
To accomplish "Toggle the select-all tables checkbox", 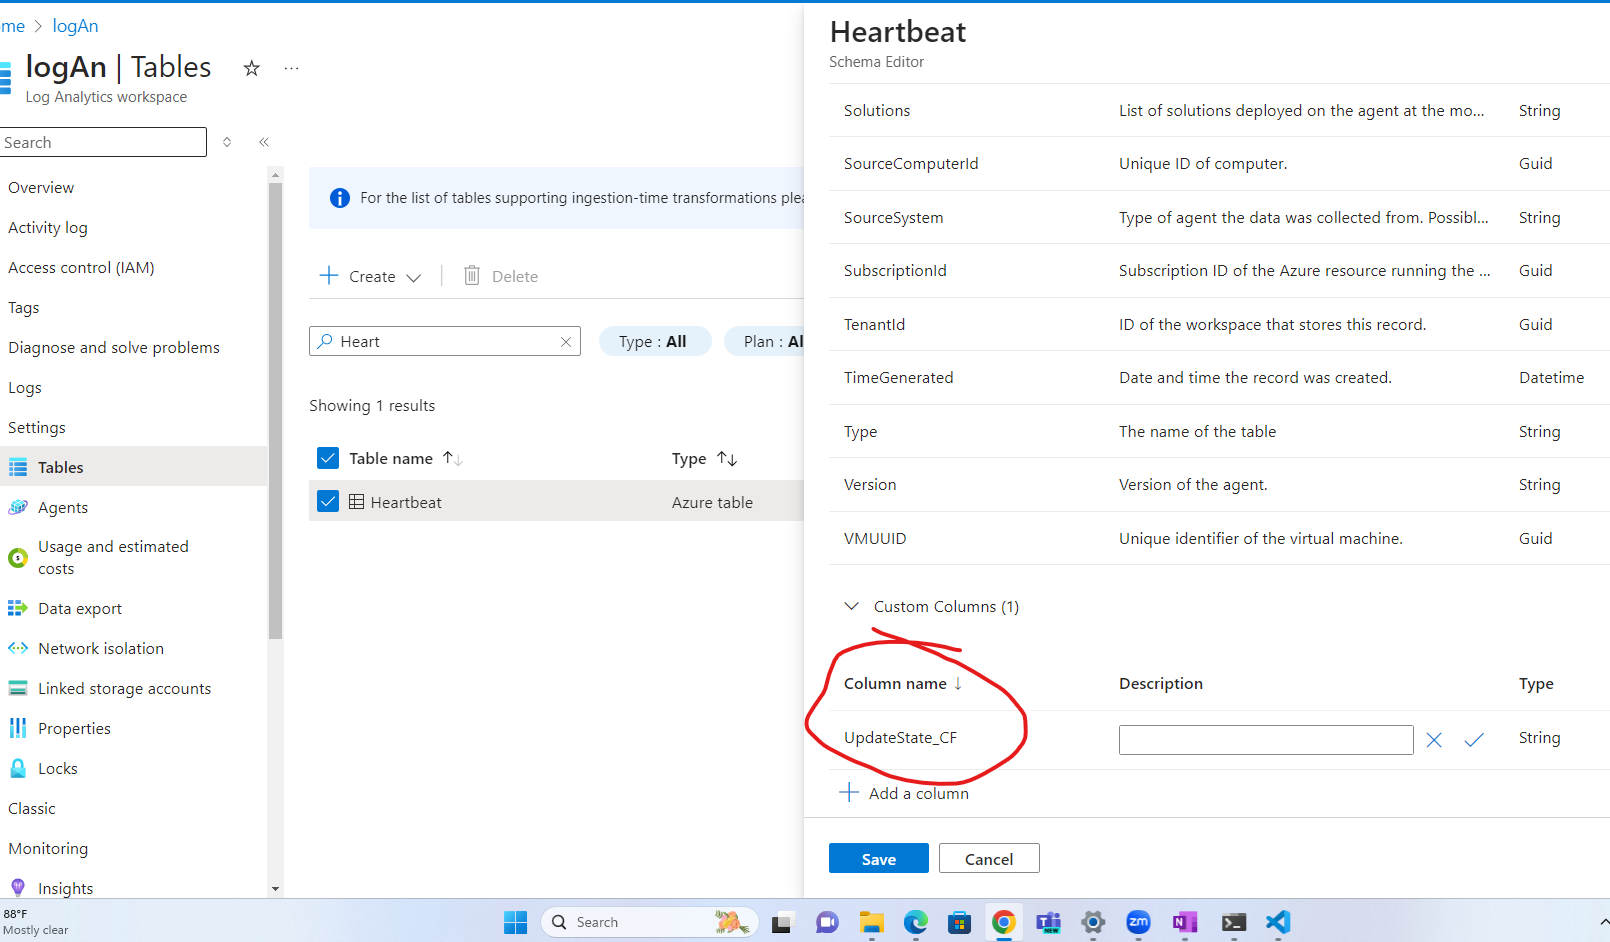I will (328, 458).
